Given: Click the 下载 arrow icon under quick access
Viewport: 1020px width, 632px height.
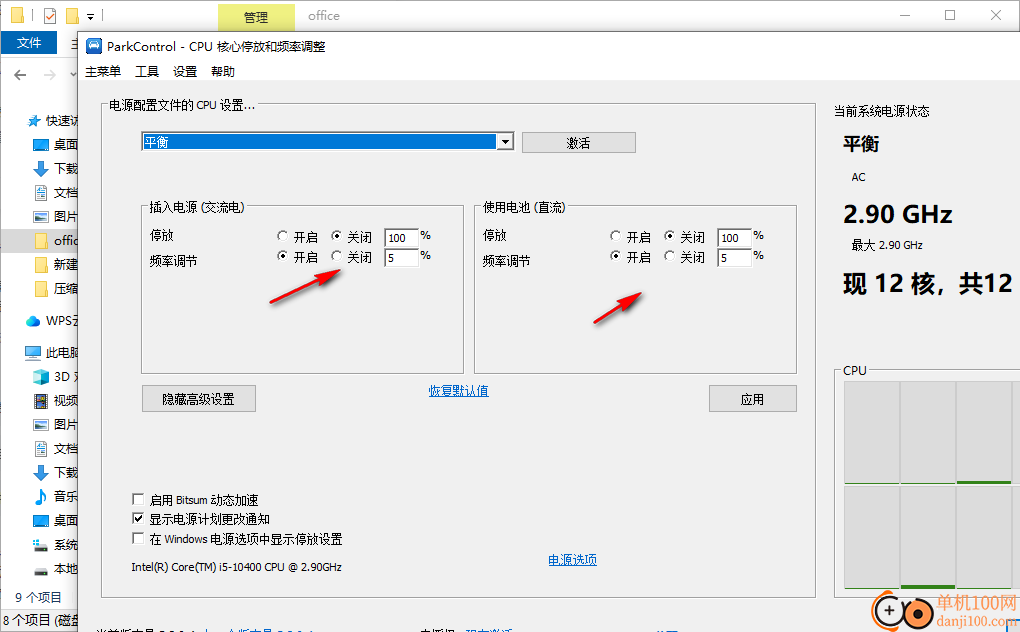Looking at the screenshot, I should [40, 168].
